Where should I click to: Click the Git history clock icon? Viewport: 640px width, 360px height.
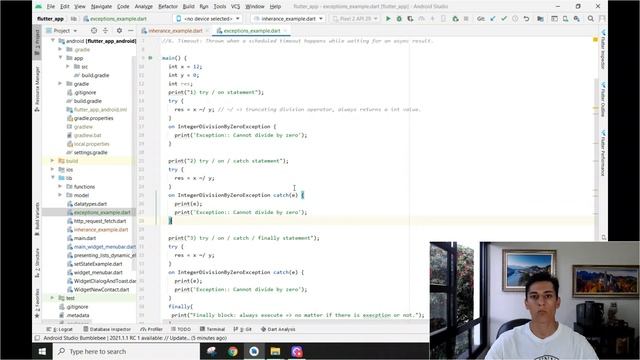(515, 19)
